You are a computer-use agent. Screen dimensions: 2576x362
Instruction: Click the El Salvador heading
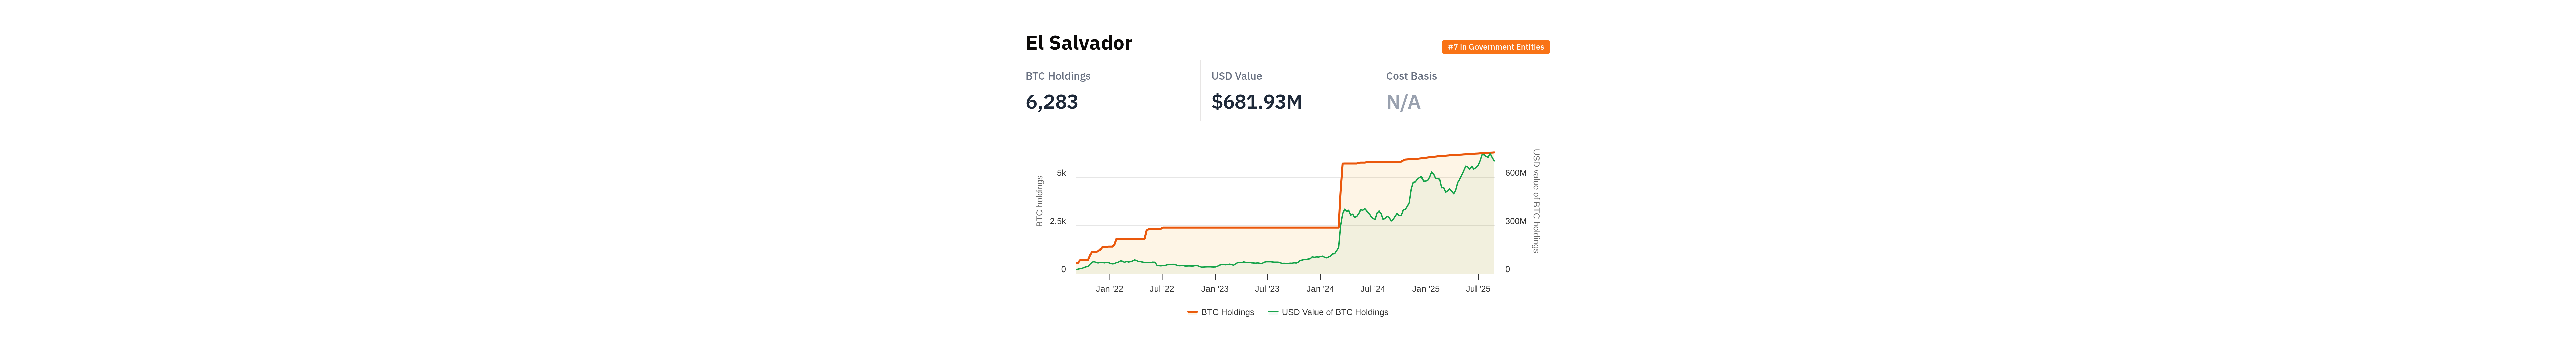(x=1078, y=43)
